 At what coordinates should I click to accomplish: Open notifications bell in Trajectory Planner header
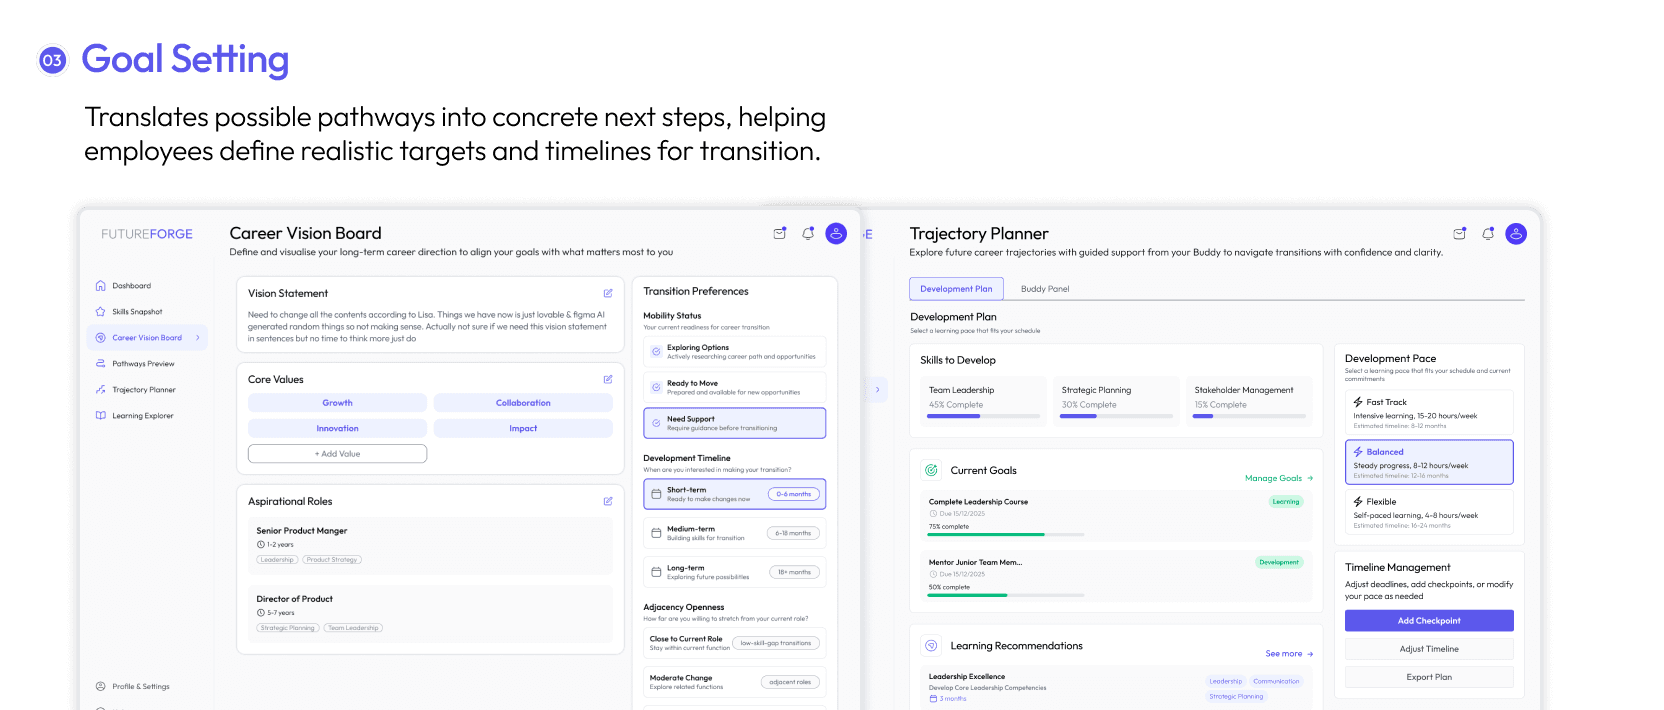pos(1488,234)
